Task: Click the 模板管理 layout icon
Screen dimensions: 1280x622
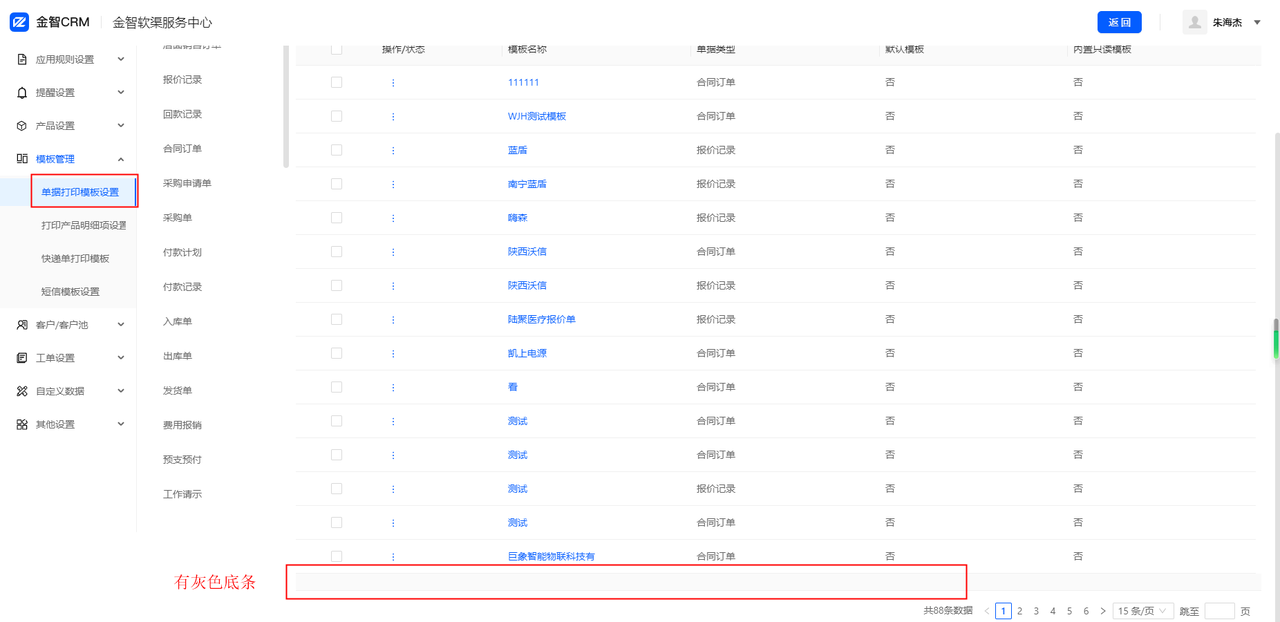Action: (22, 159)
